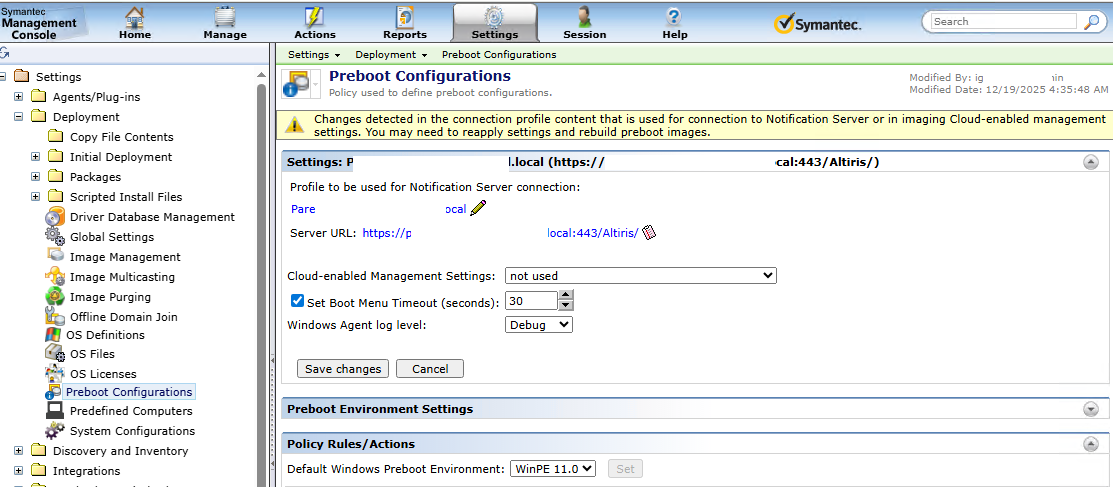This screenshot has height=487, width=1114.
Task: Click the yellow warning triangle icon
Action: tap(294, 124)
